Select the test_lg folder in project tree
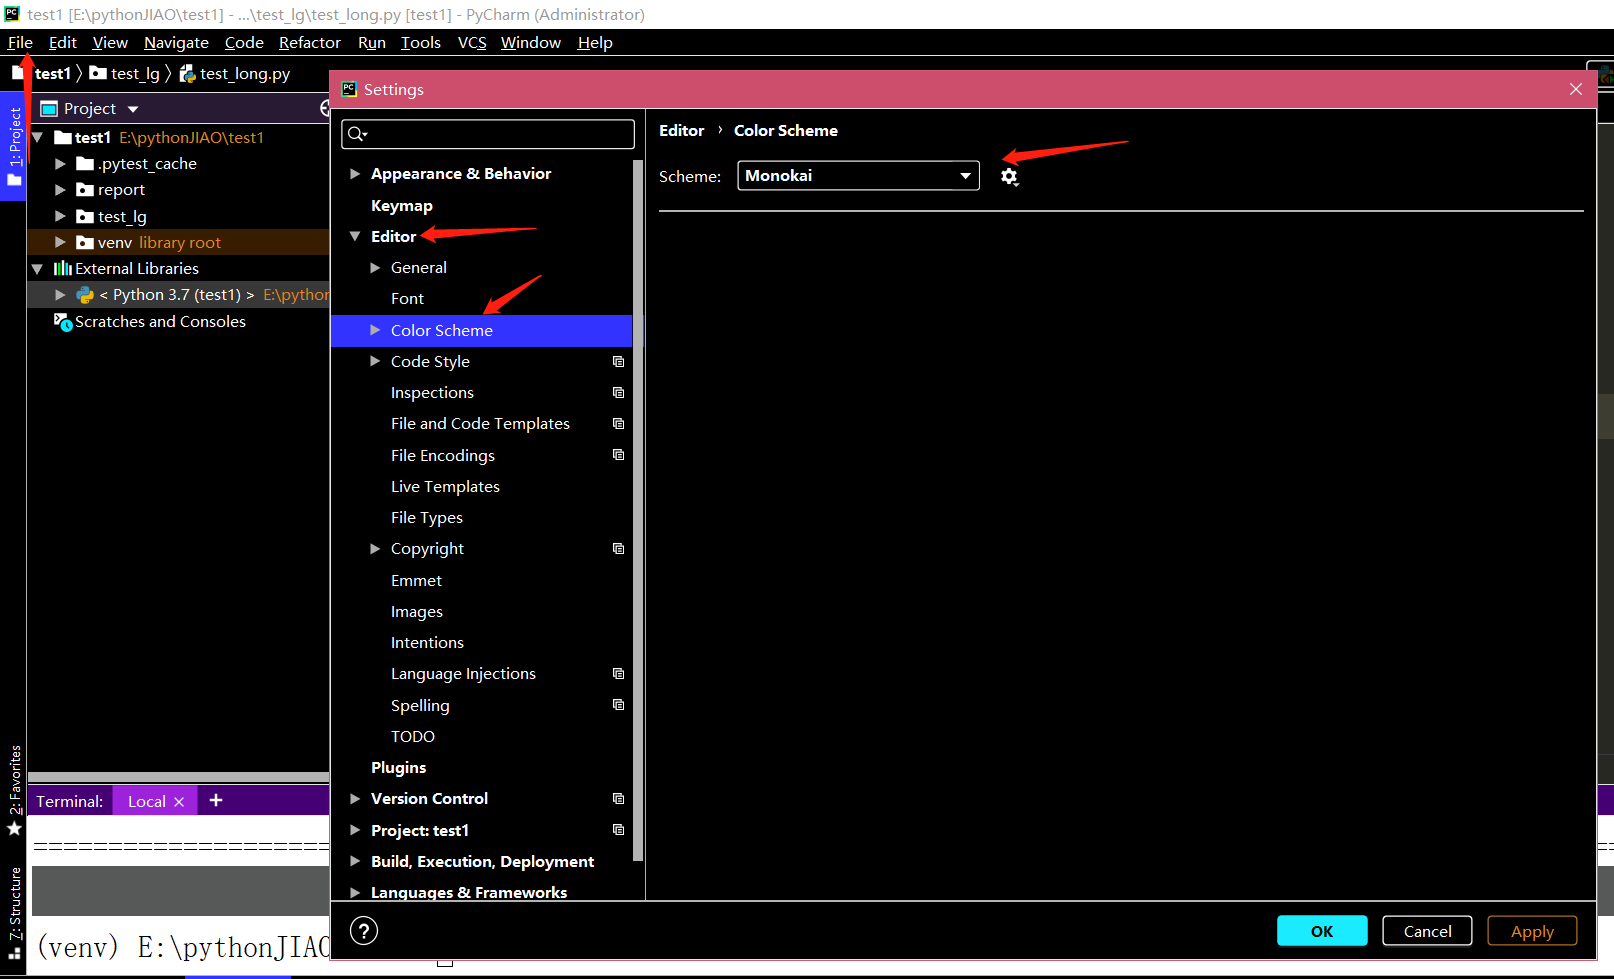This screenshot has height=979, width=1614. tap(122, 217)
